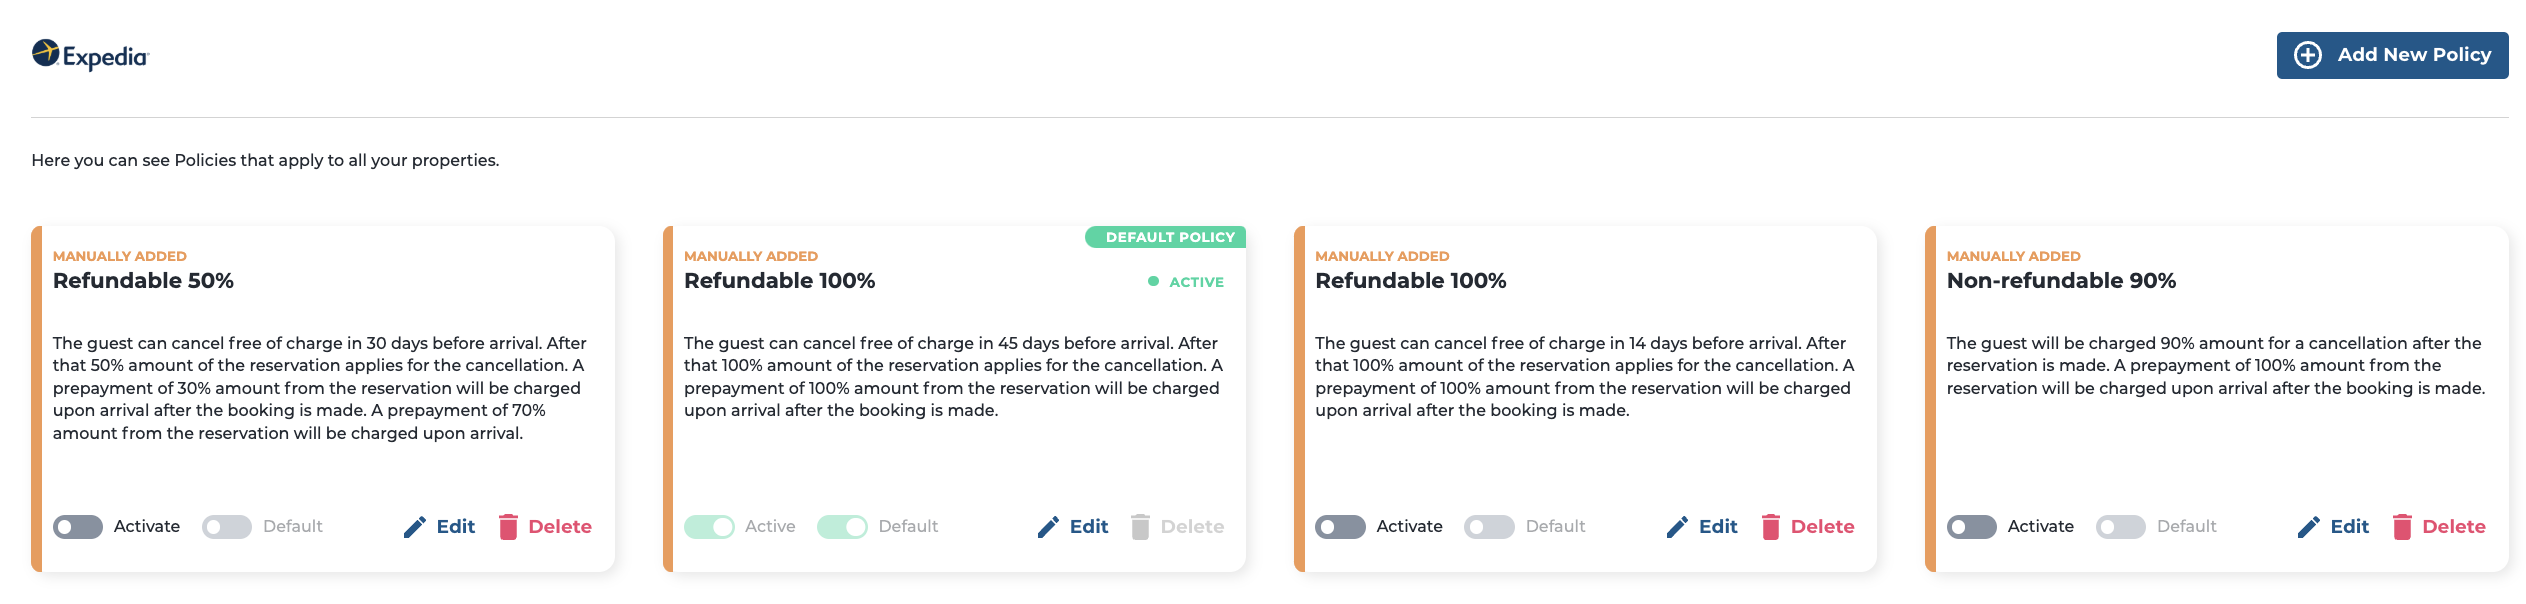The image size is (2526, 604).
Task: Click the Default Policy green badge
Action: click(1166, 237)
